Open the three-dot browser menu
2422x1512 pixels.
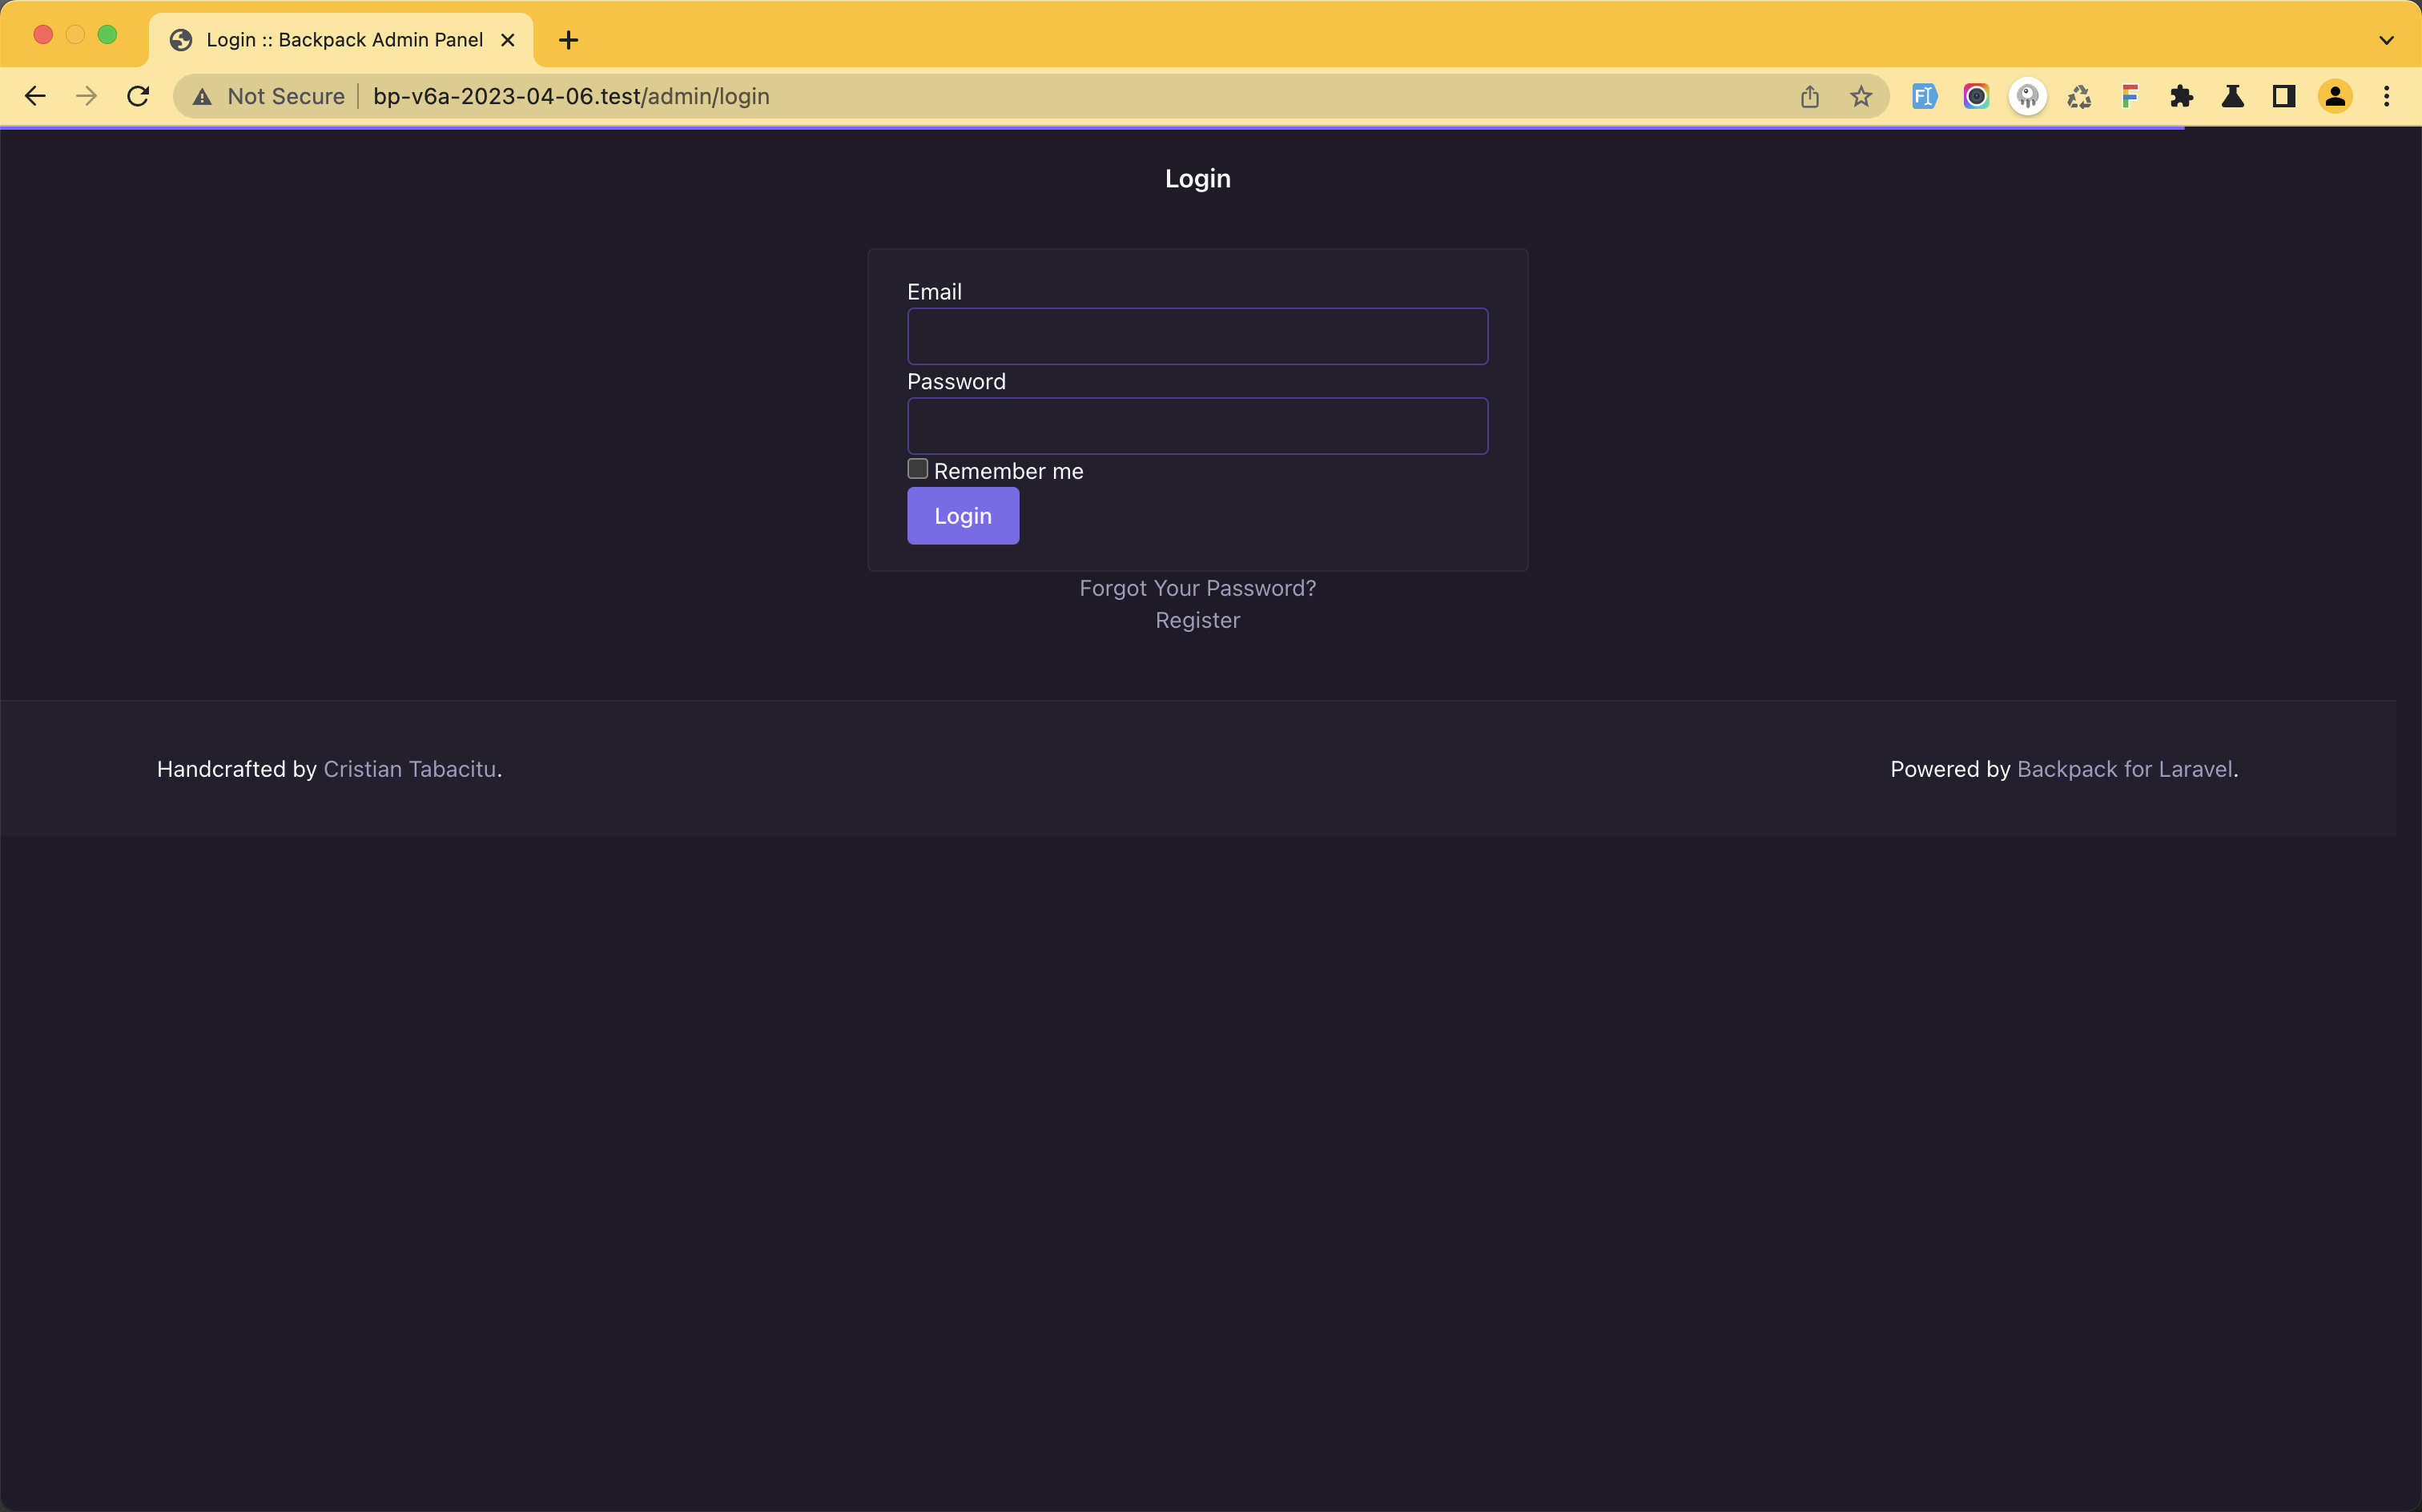(2388, 96)
